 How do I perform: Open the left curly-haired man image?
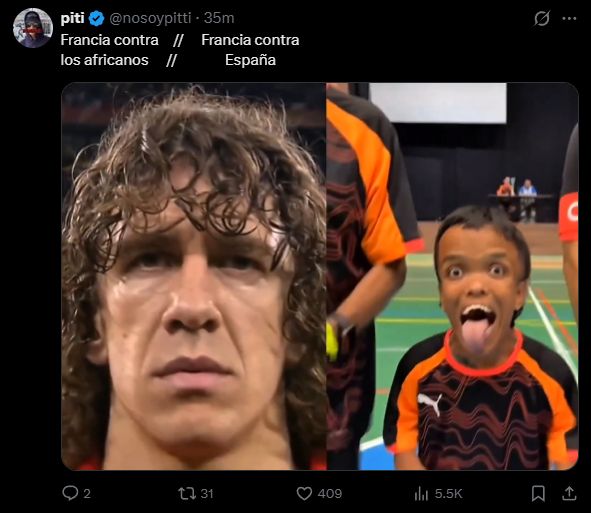coord(194,276)
